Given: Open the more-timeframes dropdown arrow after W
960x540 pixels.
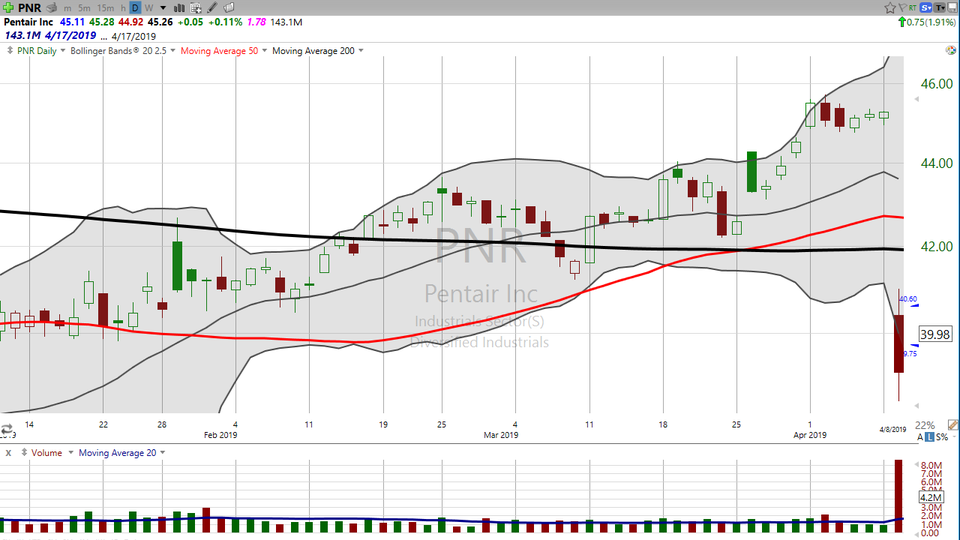Looking at the screenshot, I should [163, 8].
